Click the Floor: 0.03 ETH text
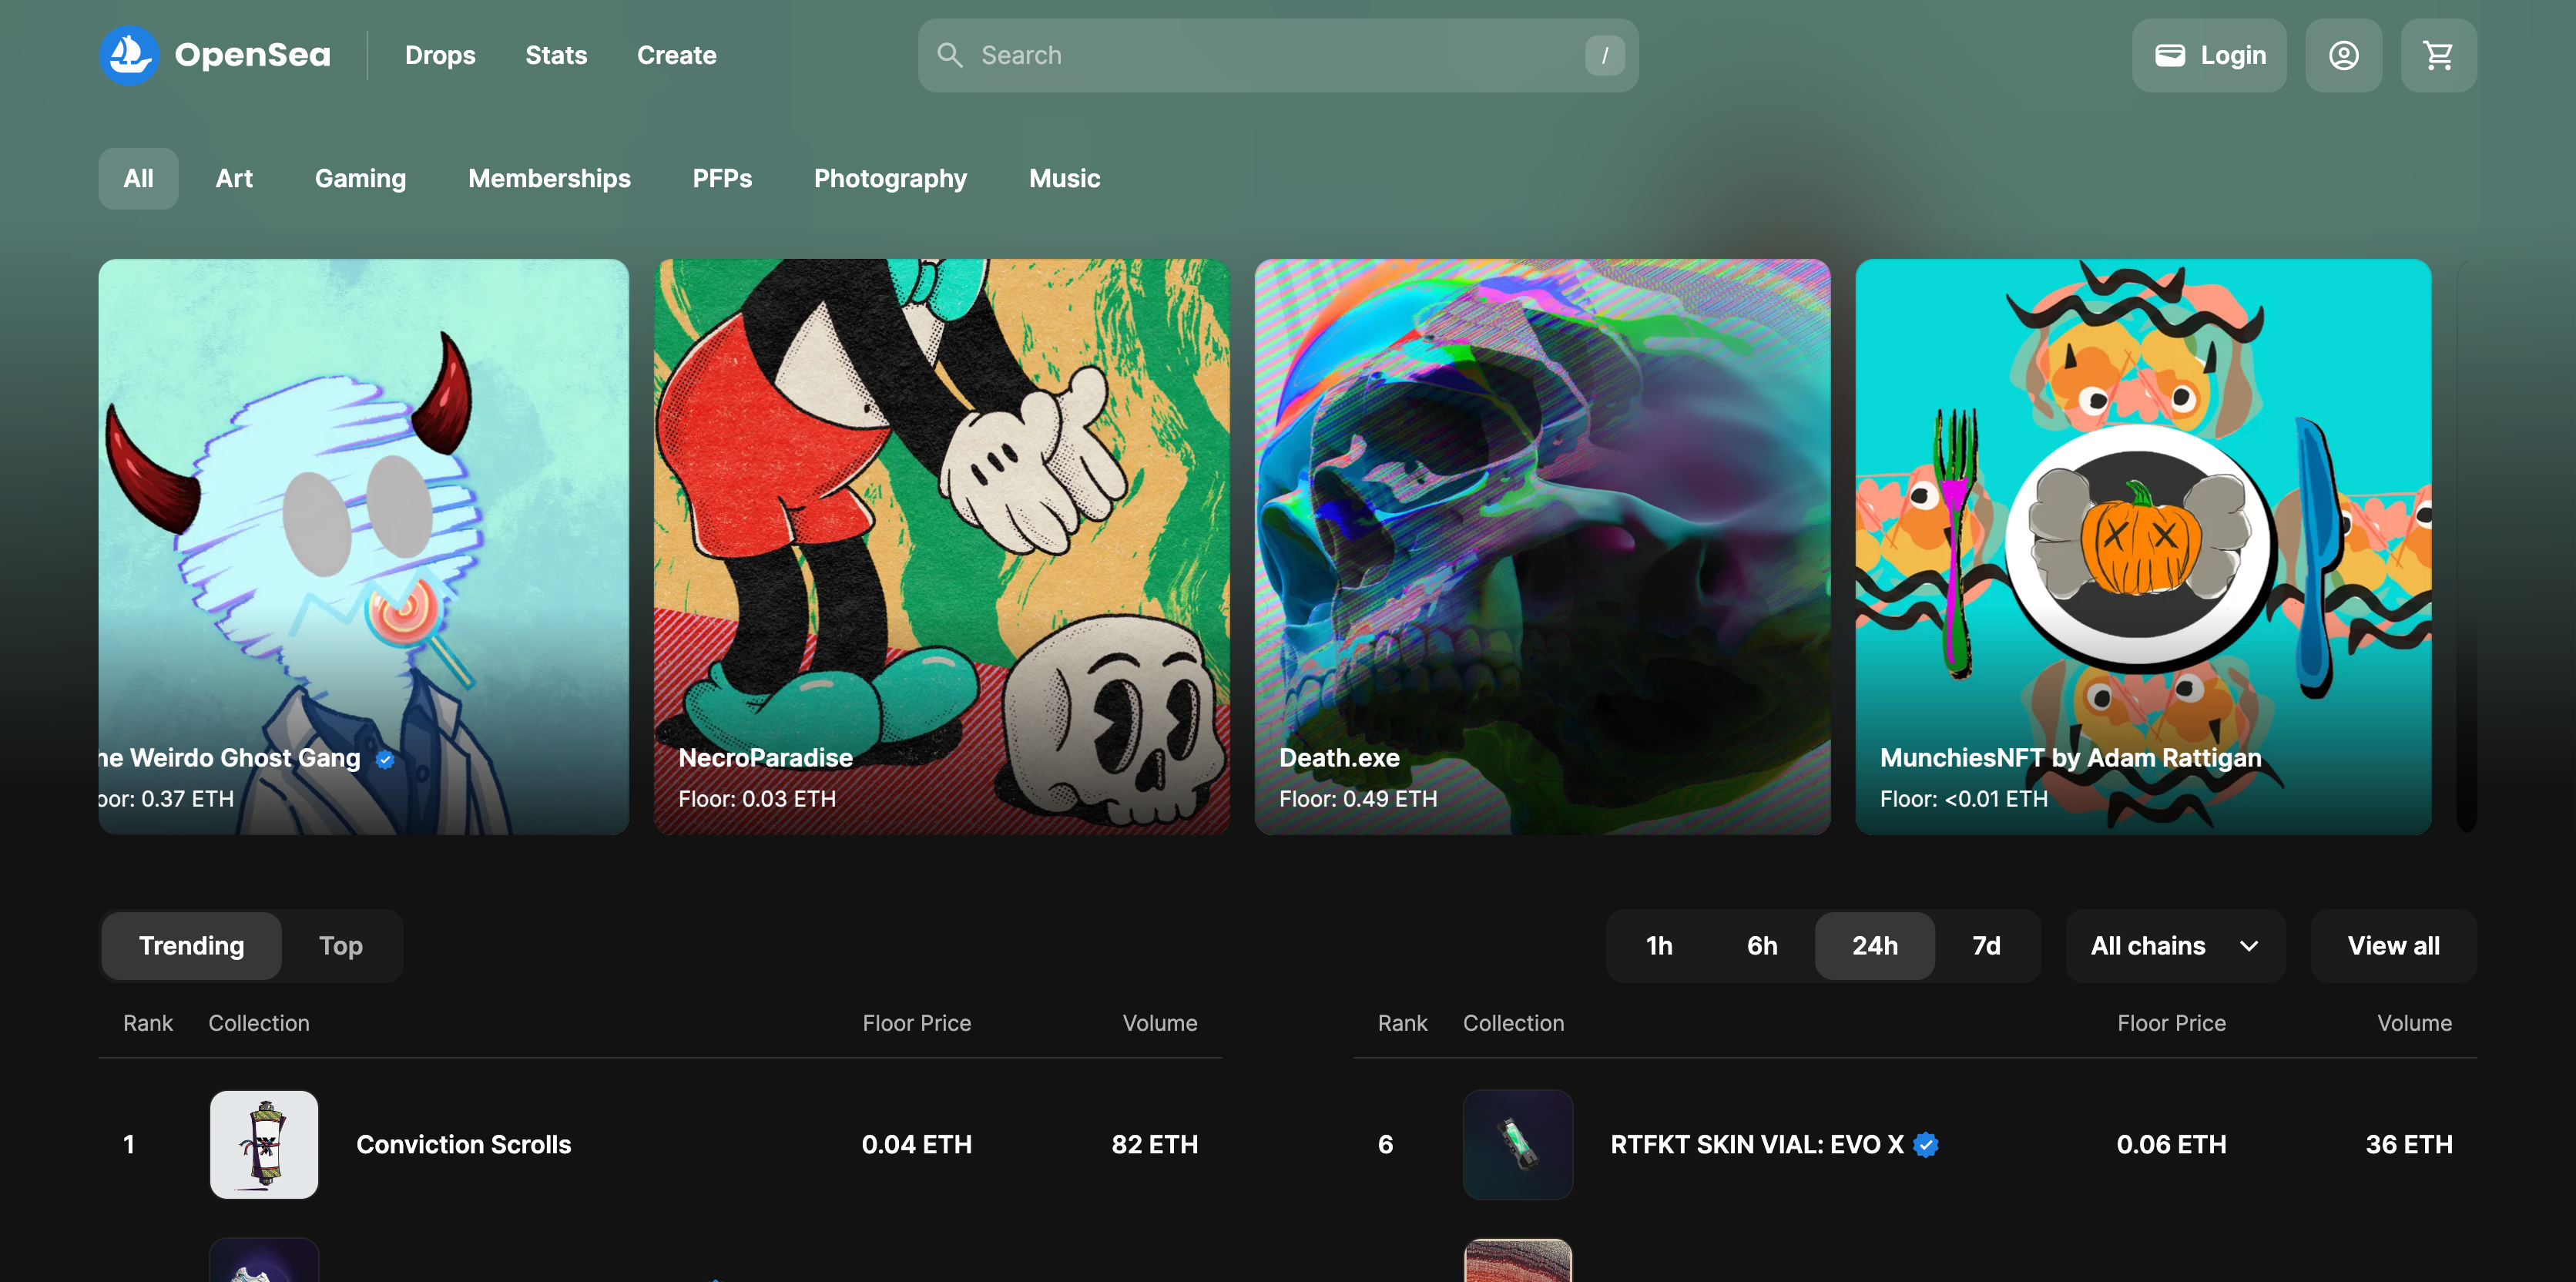 [757, 799]
